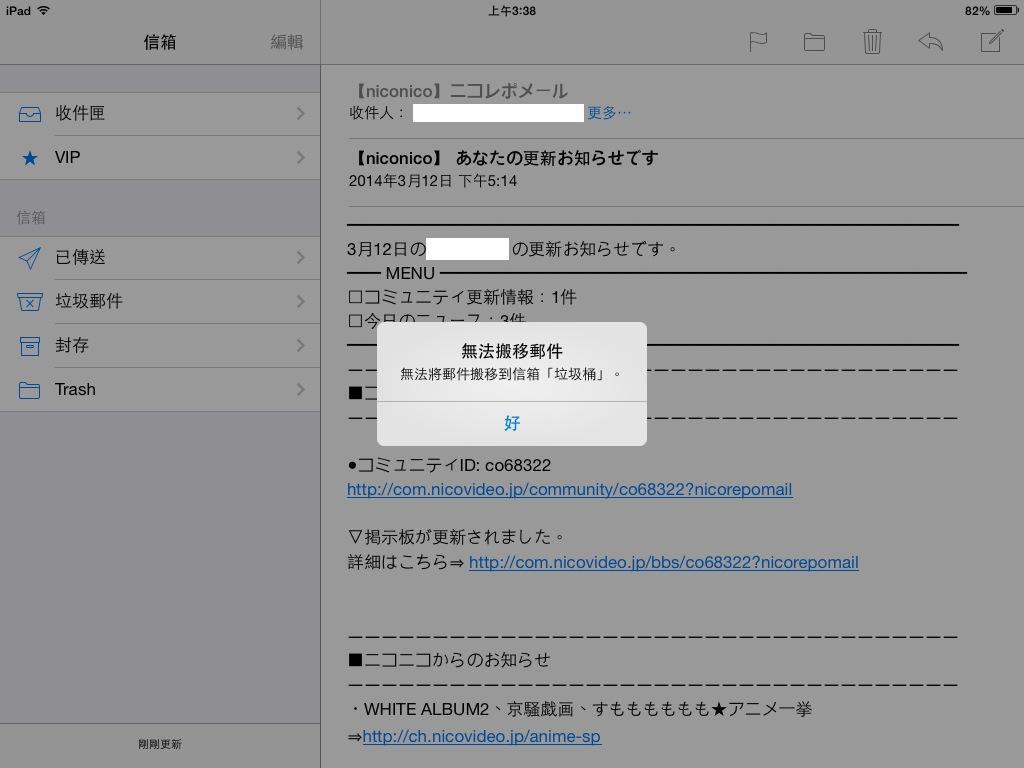
Task: Expand the 收件匣 row chevron
Action: (300, 114)
